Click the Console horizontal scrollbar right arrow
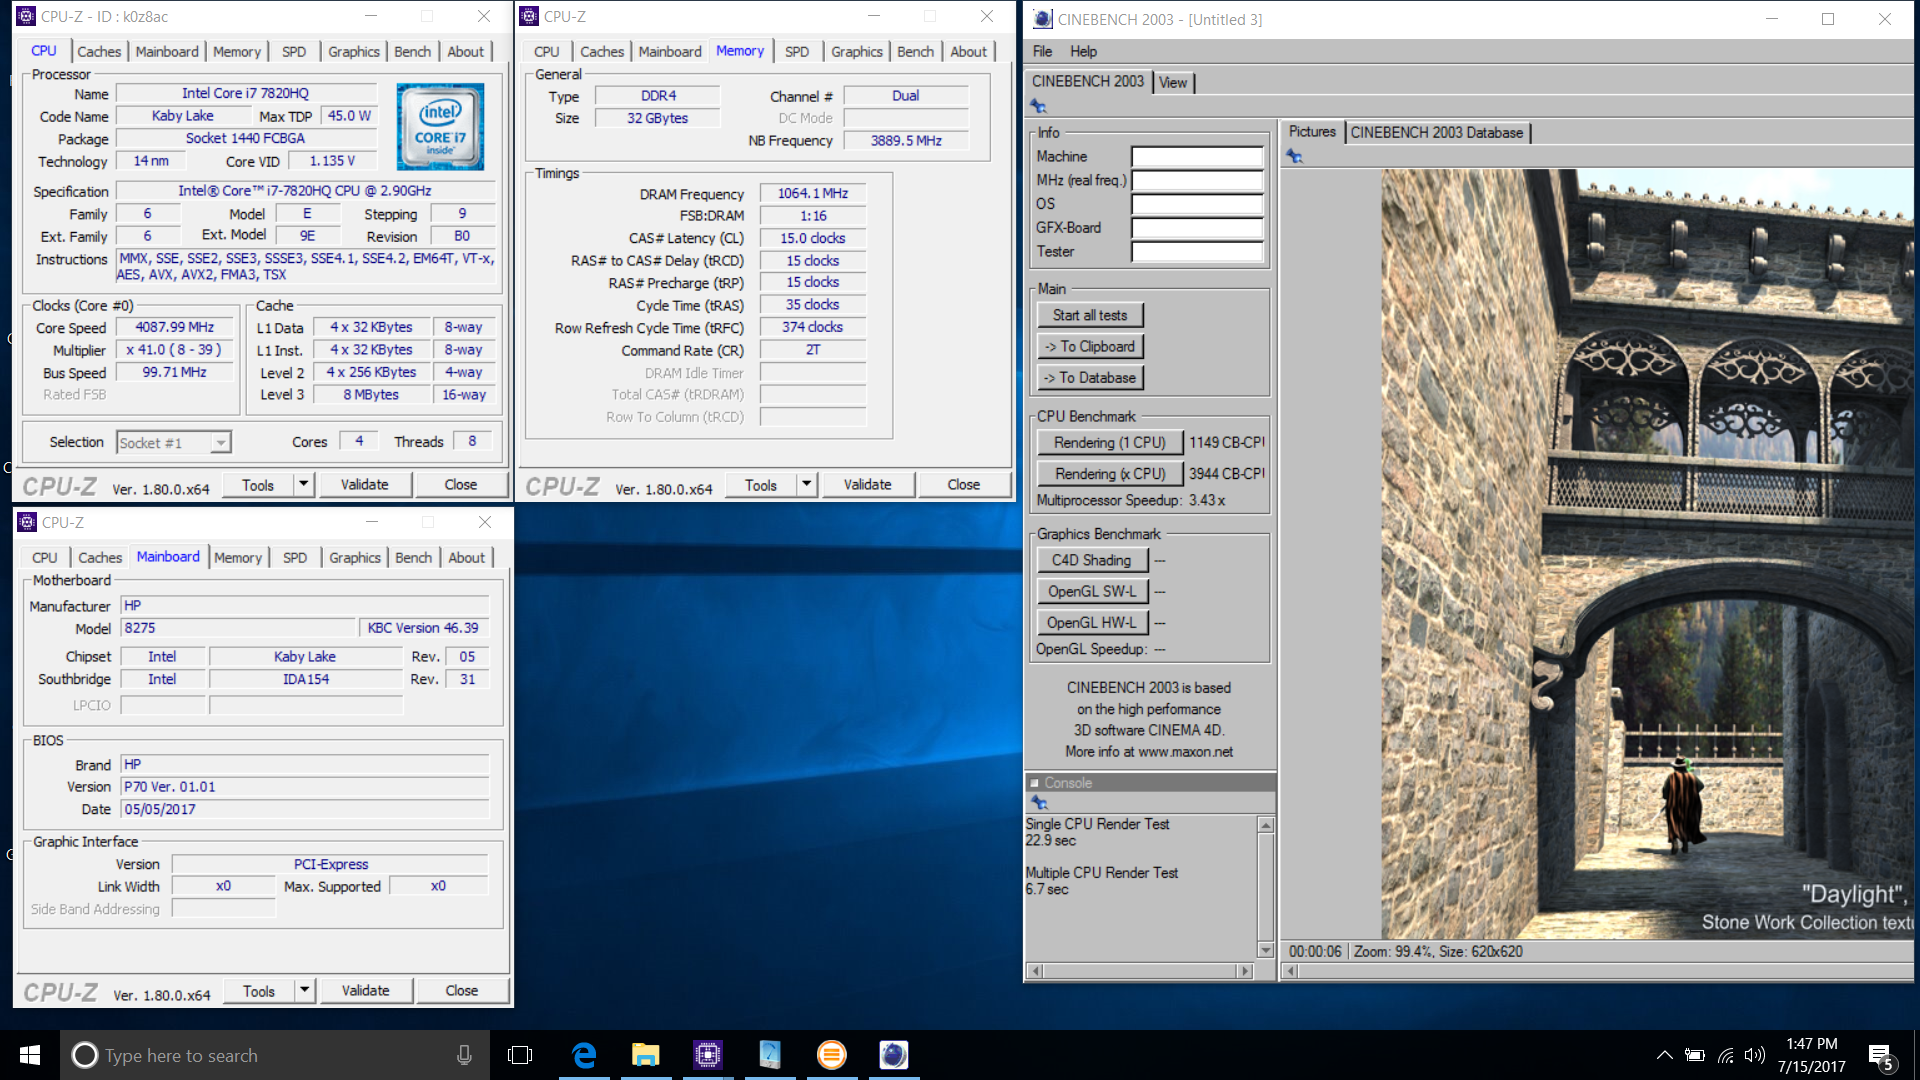The image size is (1920, 1080). [1245, 970]
